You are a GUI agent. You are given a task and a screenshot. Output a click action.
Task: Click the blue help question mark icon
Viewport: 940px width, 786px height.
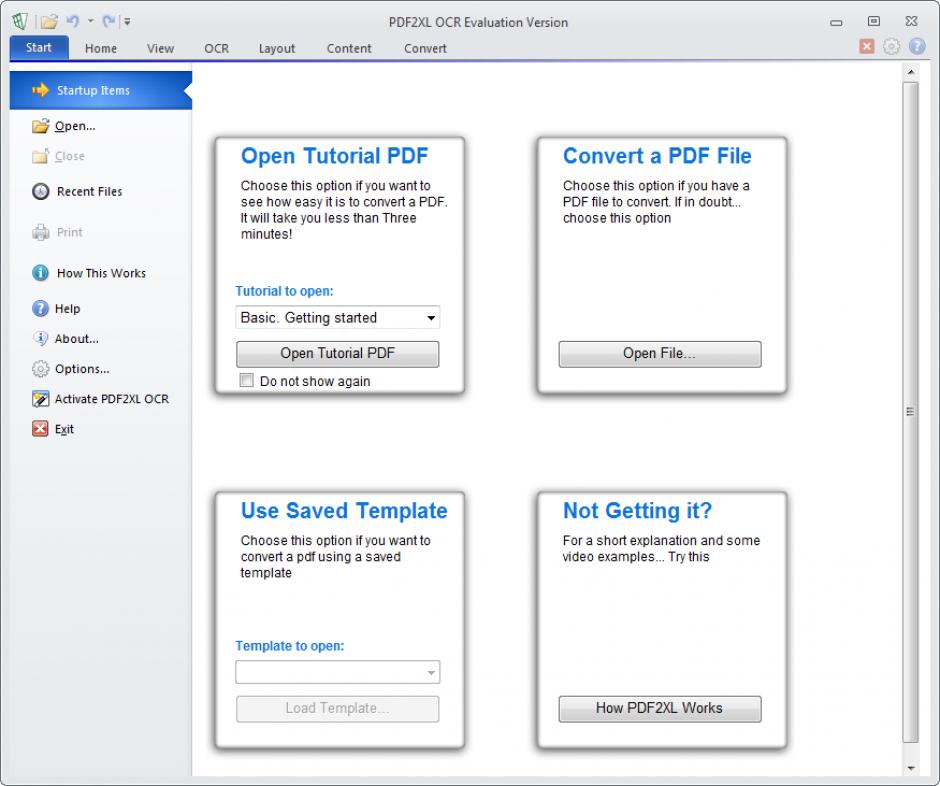(917, 46)
